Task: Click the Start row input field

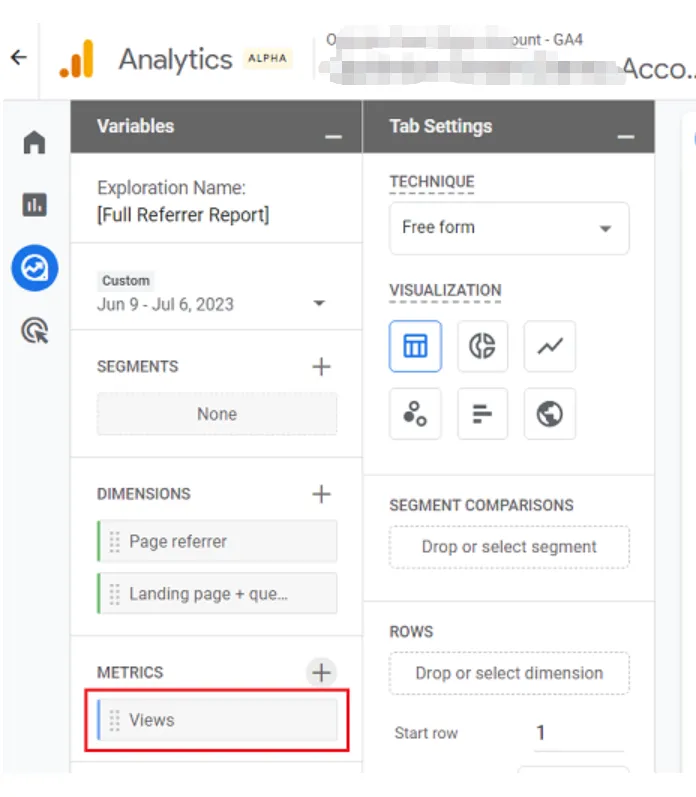Action: (578, 733)
